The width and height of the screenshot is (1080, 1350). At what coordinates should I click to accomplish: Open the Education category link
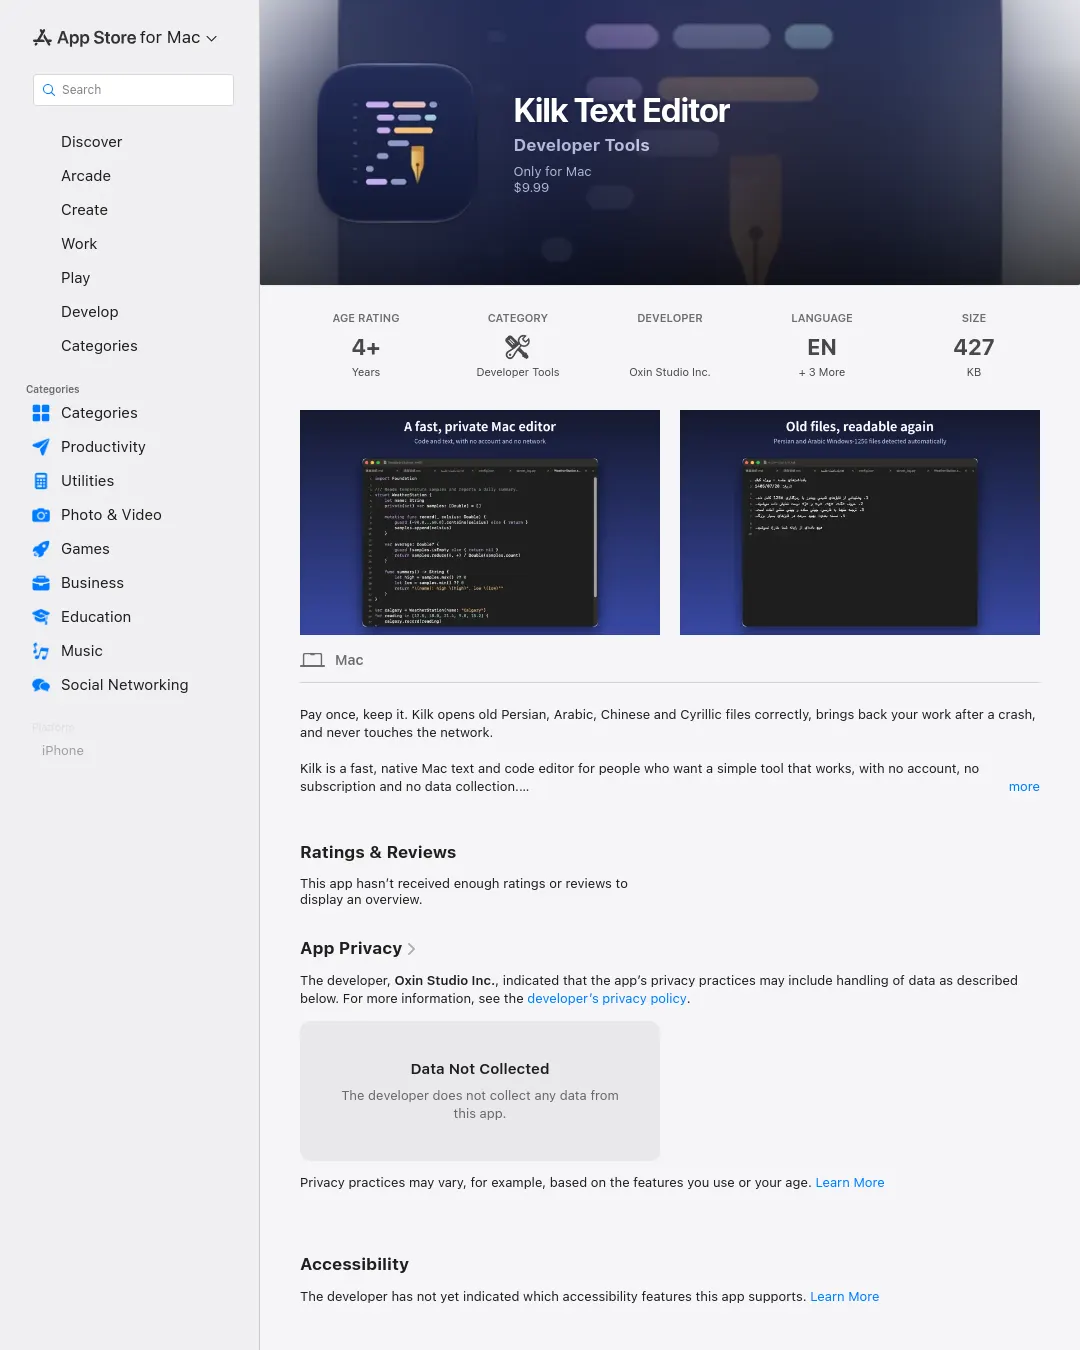(96, 617)
